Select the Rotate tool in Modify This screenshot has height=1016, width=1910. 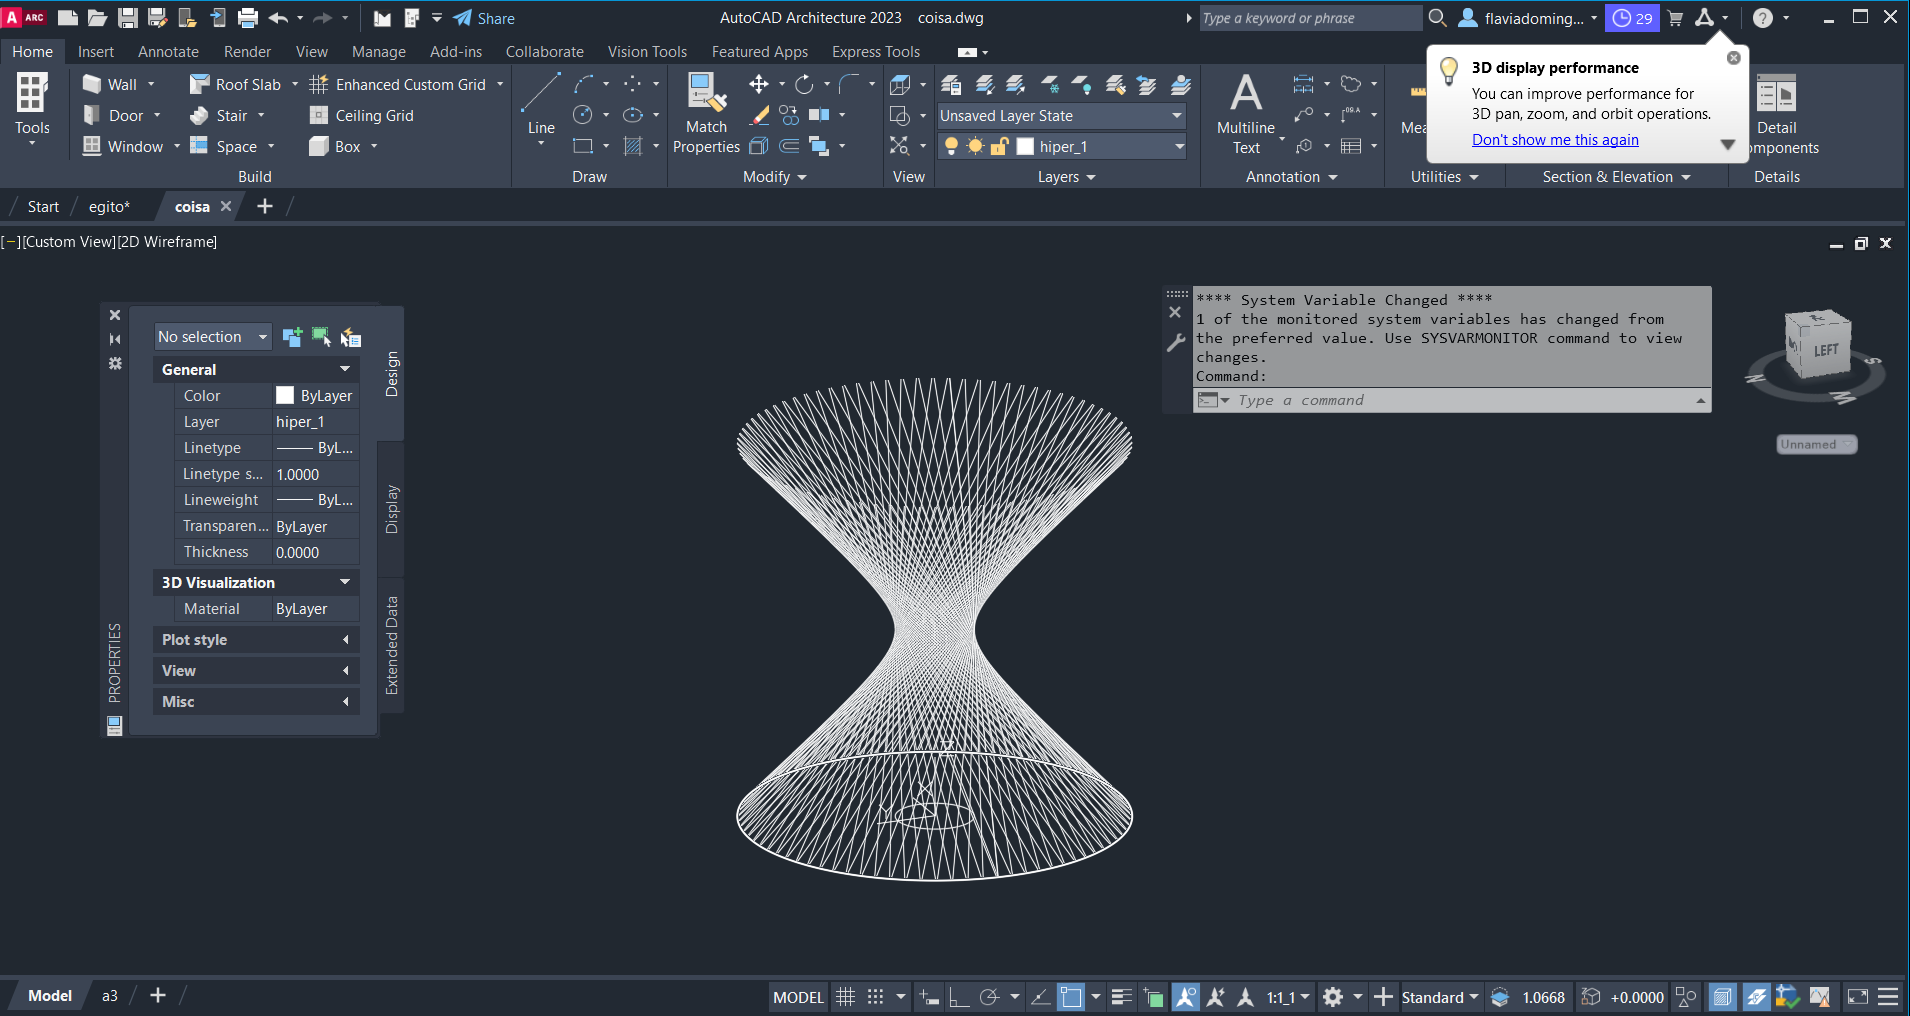(804, 85)
